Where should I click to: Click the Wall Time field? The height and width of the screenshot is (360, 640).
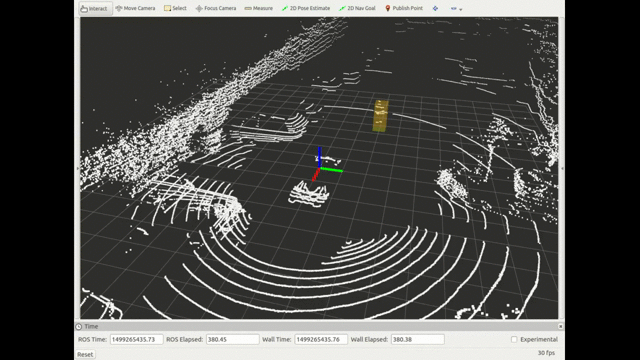(321, 339)
